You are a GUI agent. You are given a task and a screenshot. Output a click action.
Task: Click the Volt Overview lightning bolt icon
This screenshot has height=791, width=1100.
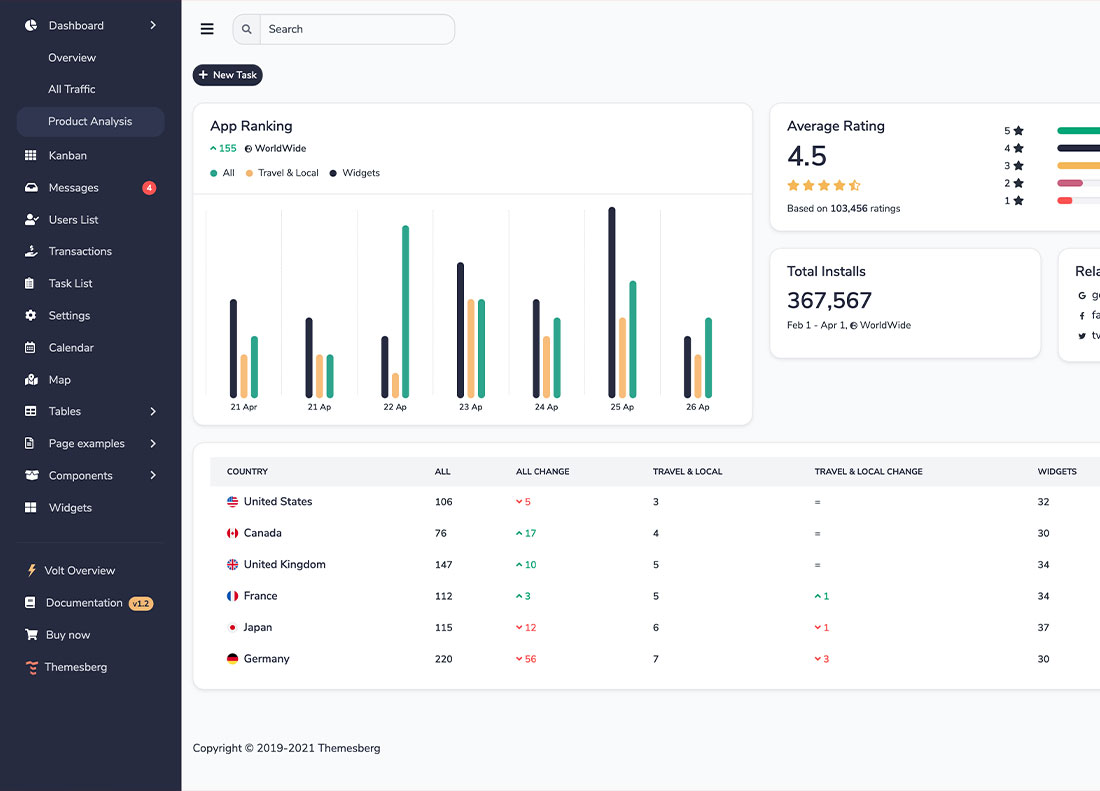31,571
